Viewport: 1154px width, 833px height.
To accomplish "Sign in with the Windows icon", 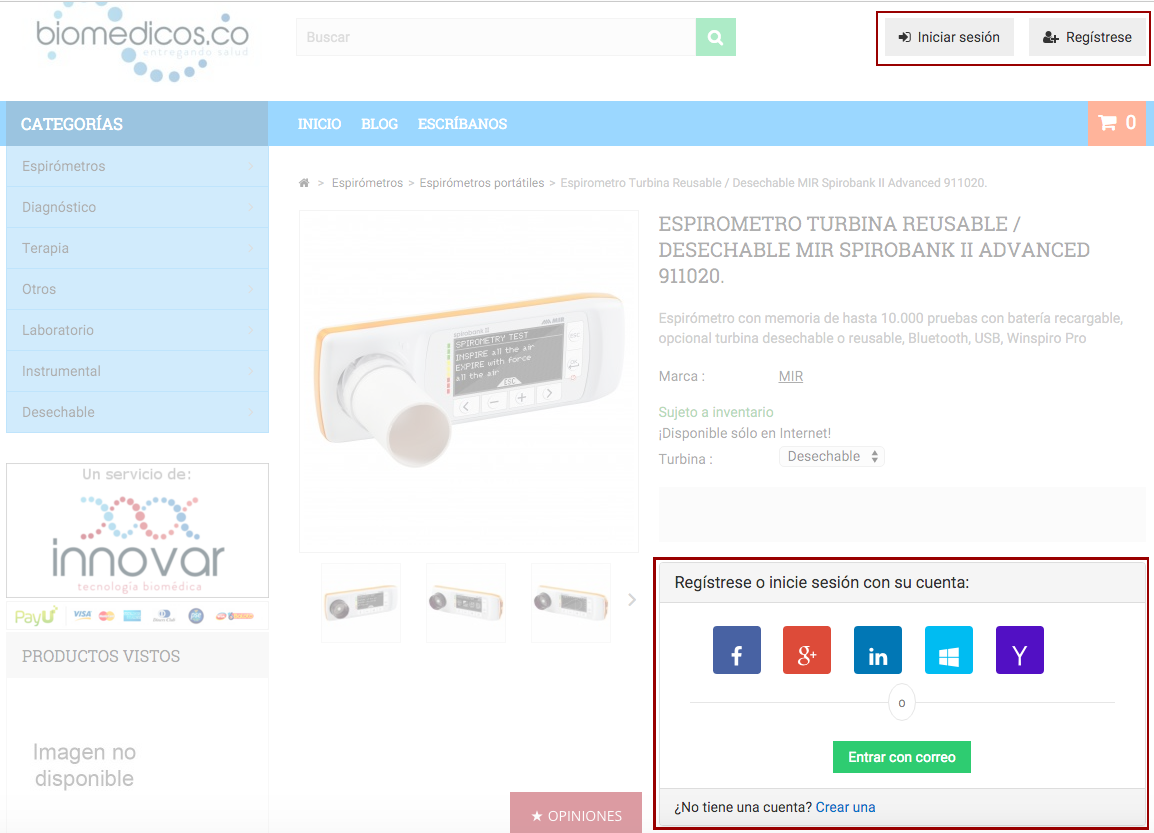I will (949, 650).
